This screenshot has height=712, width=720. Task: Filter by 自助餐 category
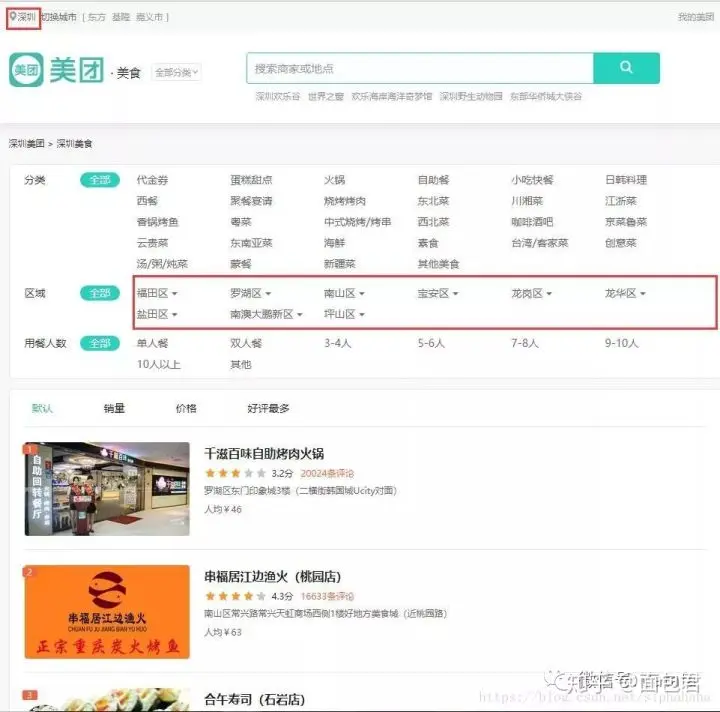pyautogui.click(x=433, y=180)
